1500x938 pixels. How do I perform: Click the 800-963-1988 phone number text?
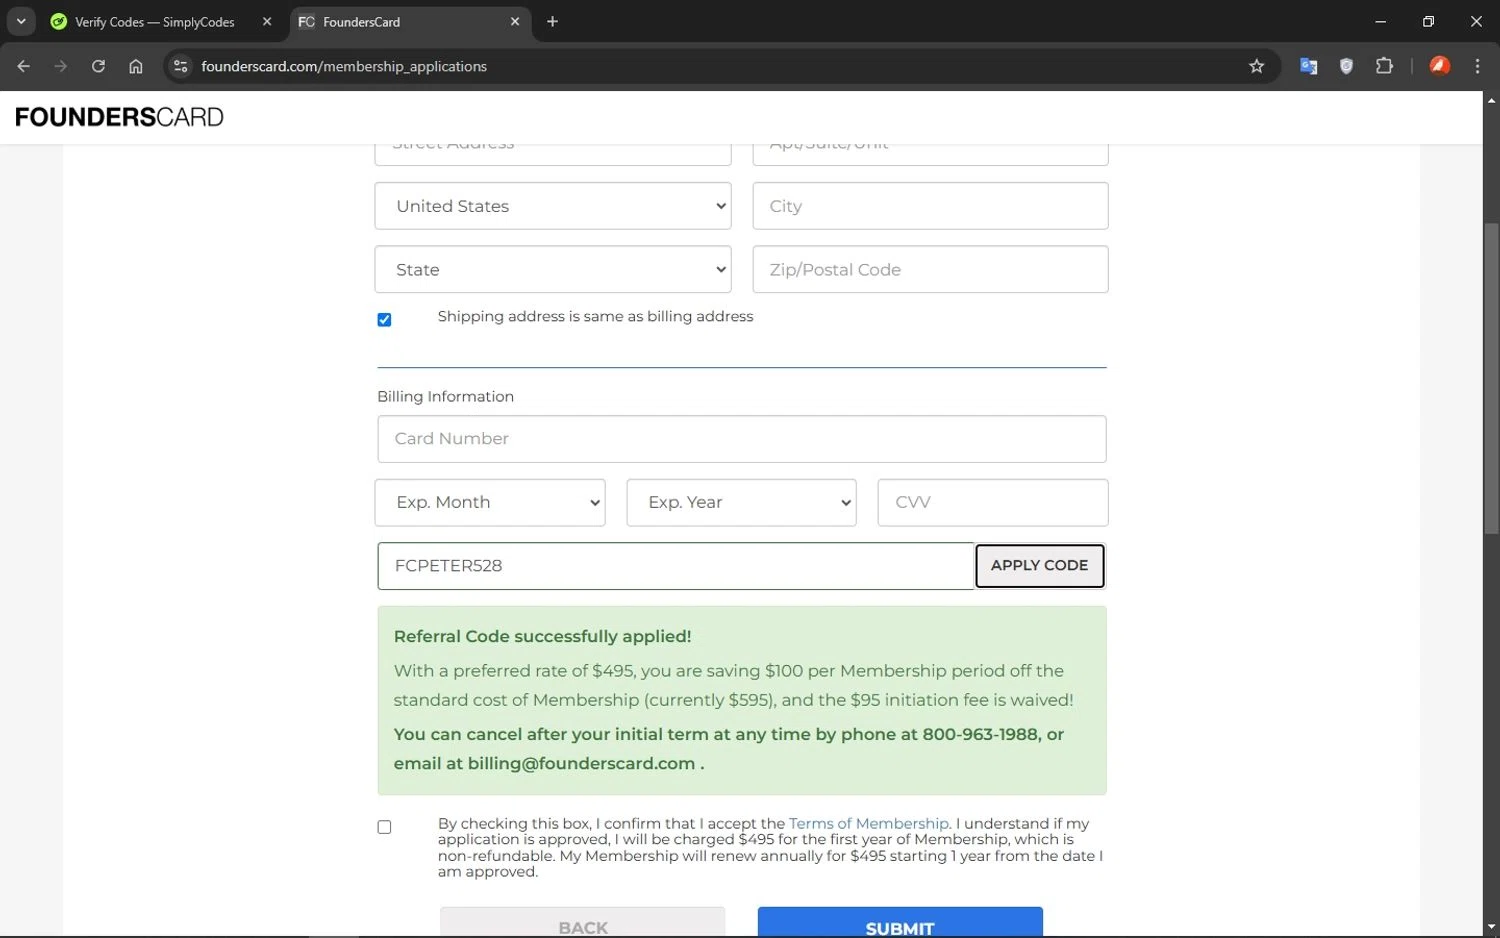980,734
